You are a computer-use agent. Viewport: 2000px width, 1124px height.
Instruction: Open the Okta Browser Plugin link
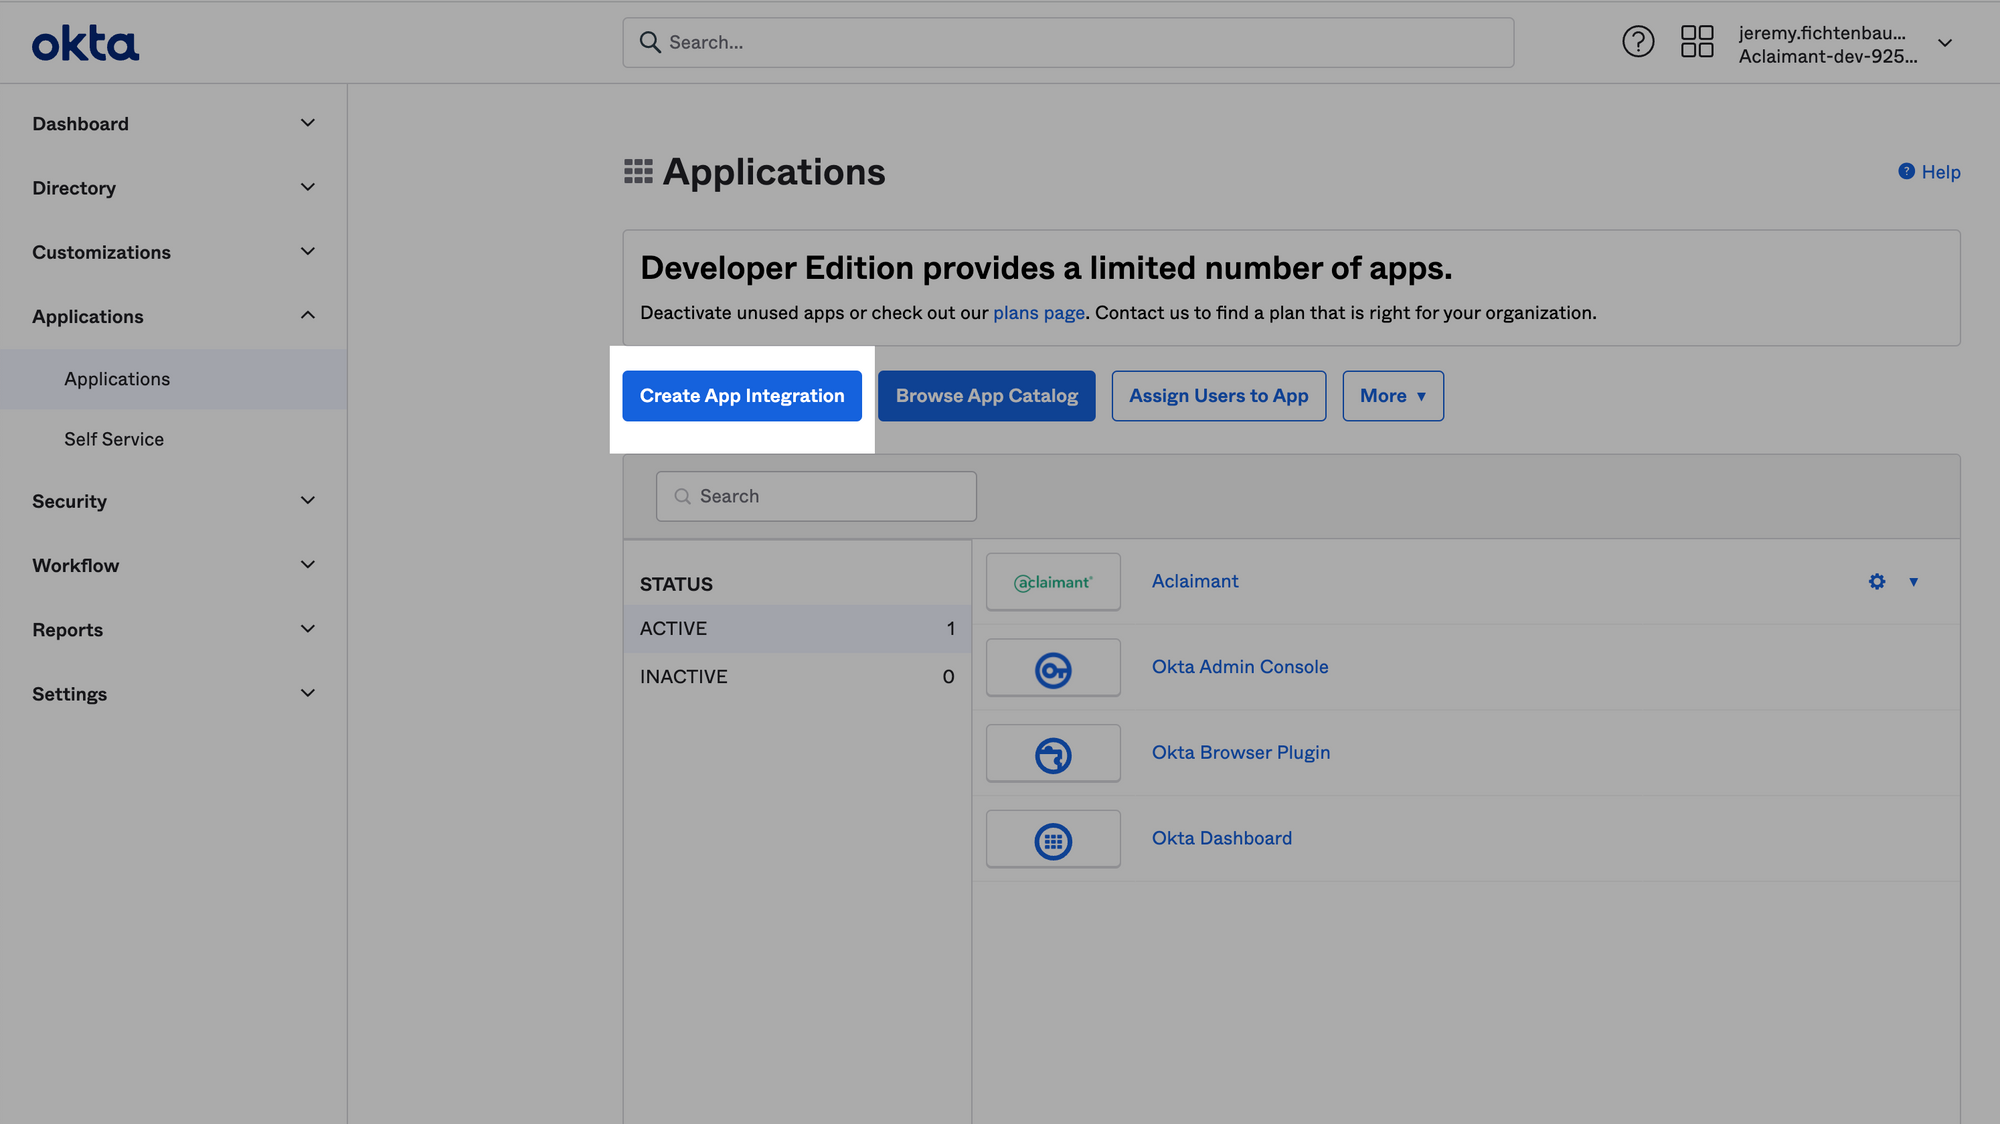(x=1241, y=753)
